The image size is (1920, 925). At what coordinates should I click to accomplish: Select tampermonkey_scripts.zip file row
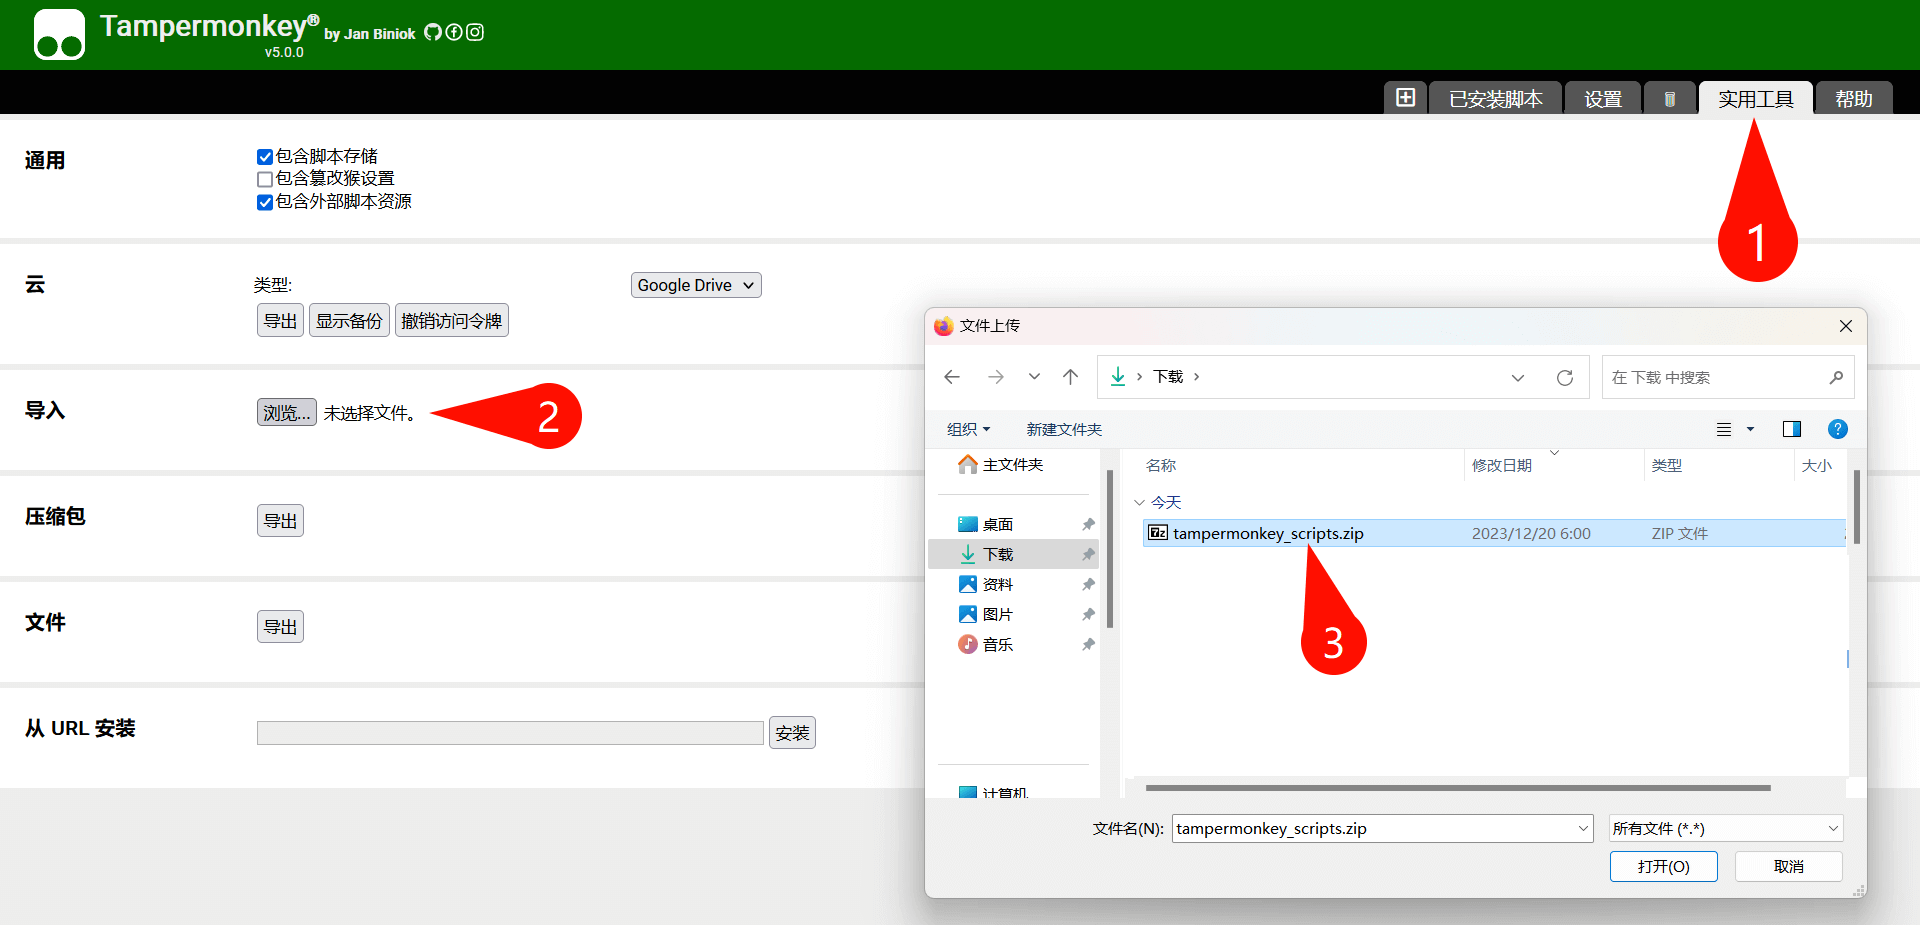[x=1494, y=533]
